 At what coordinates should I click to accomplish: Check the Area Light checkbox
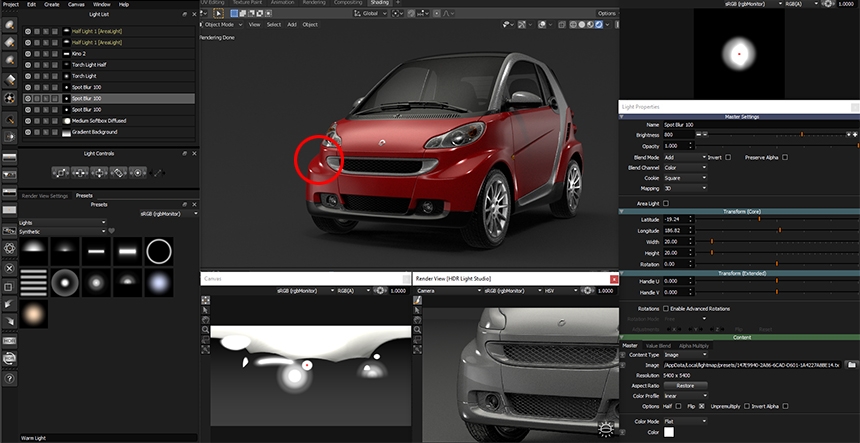(x=666, y=203)
